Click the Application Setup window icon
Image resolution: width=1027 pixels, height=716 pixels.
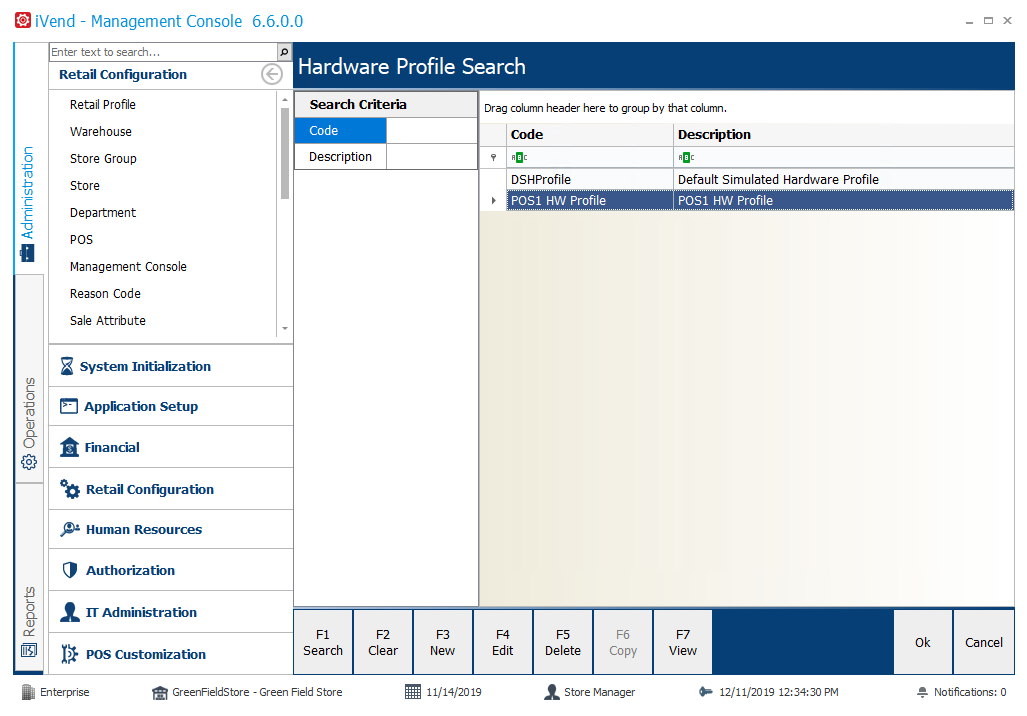click(x=69, y=406)
